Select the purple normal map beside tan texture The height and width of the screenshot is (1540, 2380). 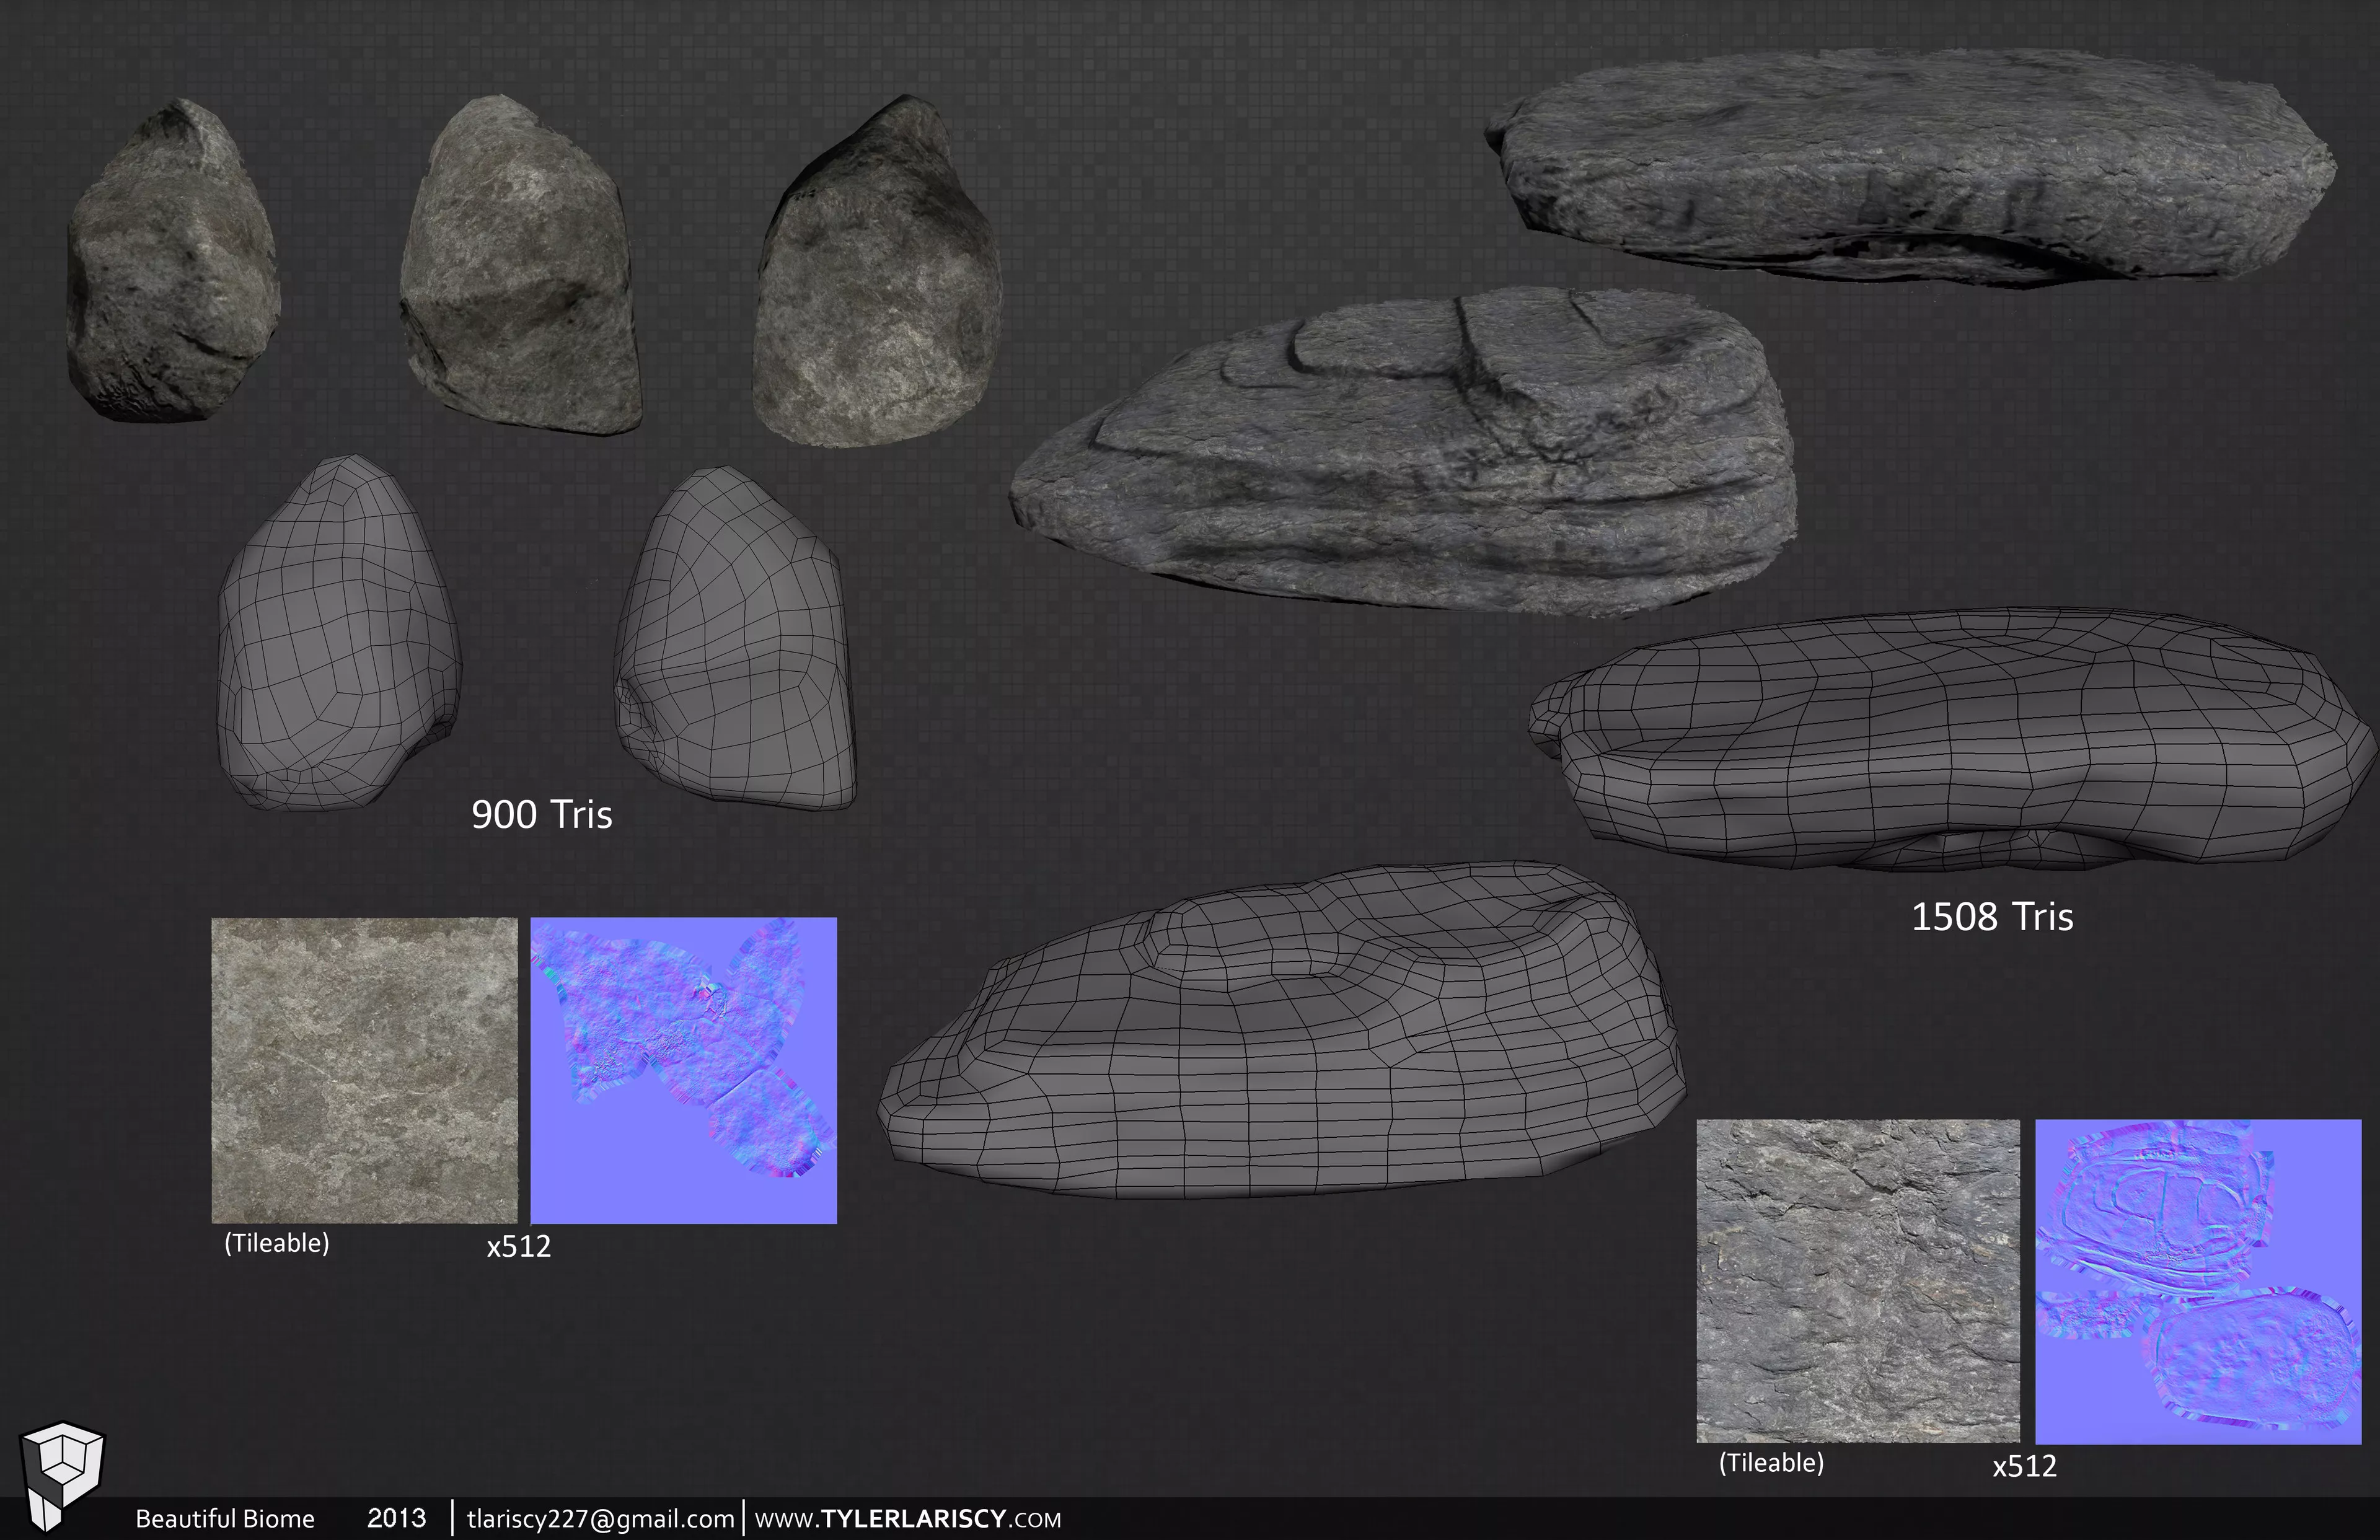(x=683, y=1070)
